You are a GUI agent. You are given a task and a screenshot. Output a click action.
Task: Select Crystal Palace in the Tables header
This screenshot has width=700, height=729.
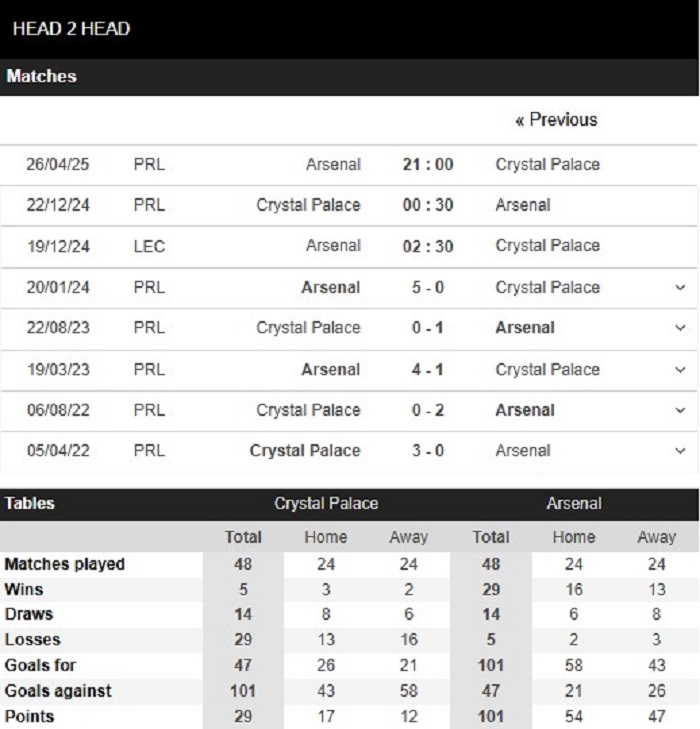[x=326, y=504]
